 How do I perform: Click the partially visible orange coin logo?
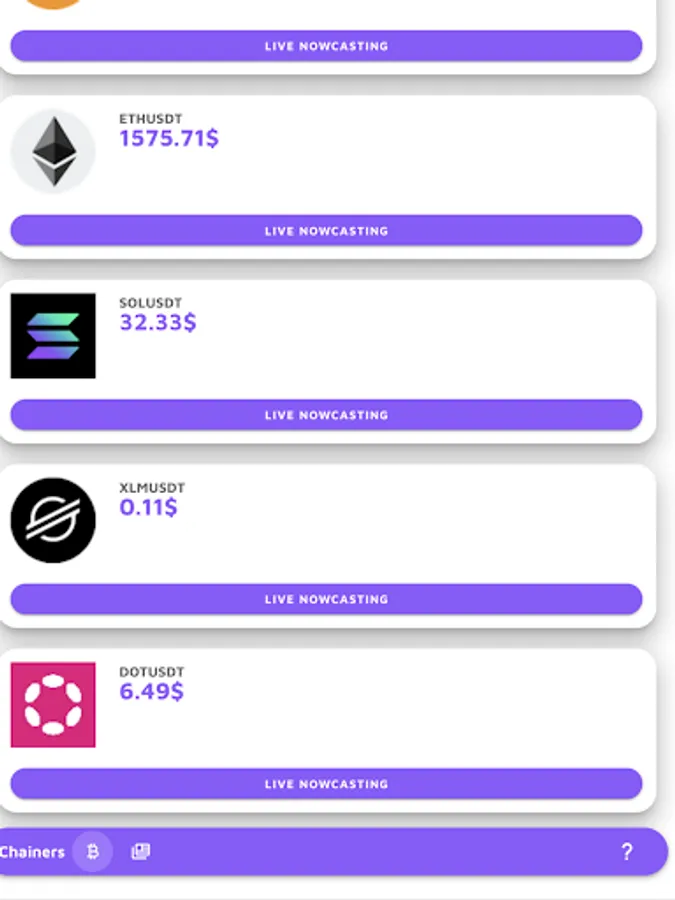pos(53,4)
